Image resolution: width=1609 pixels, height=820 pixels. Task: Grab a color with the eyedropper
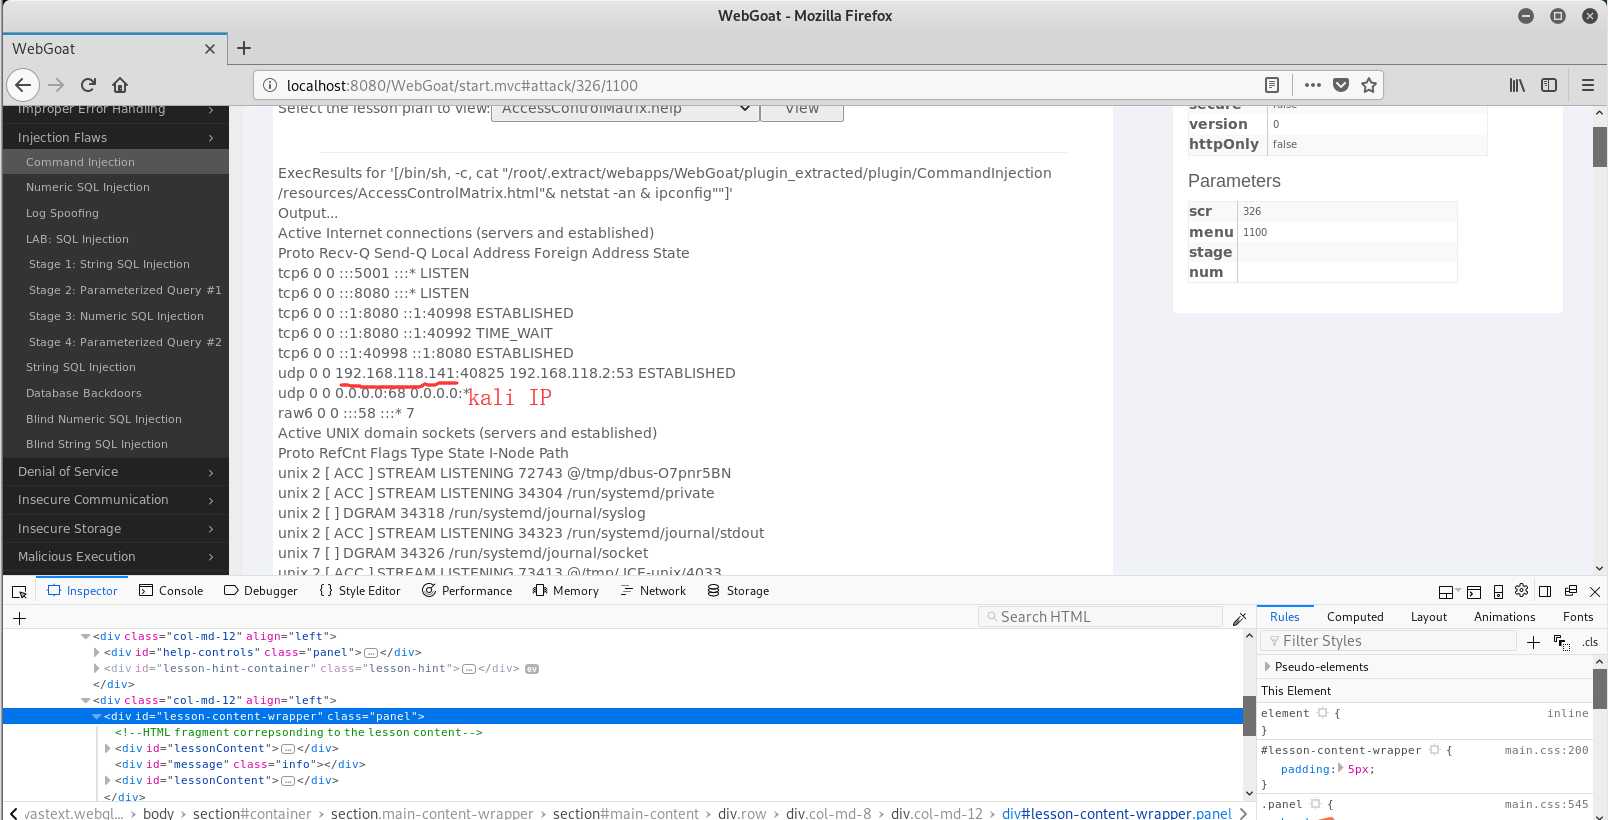(1240, 618)
